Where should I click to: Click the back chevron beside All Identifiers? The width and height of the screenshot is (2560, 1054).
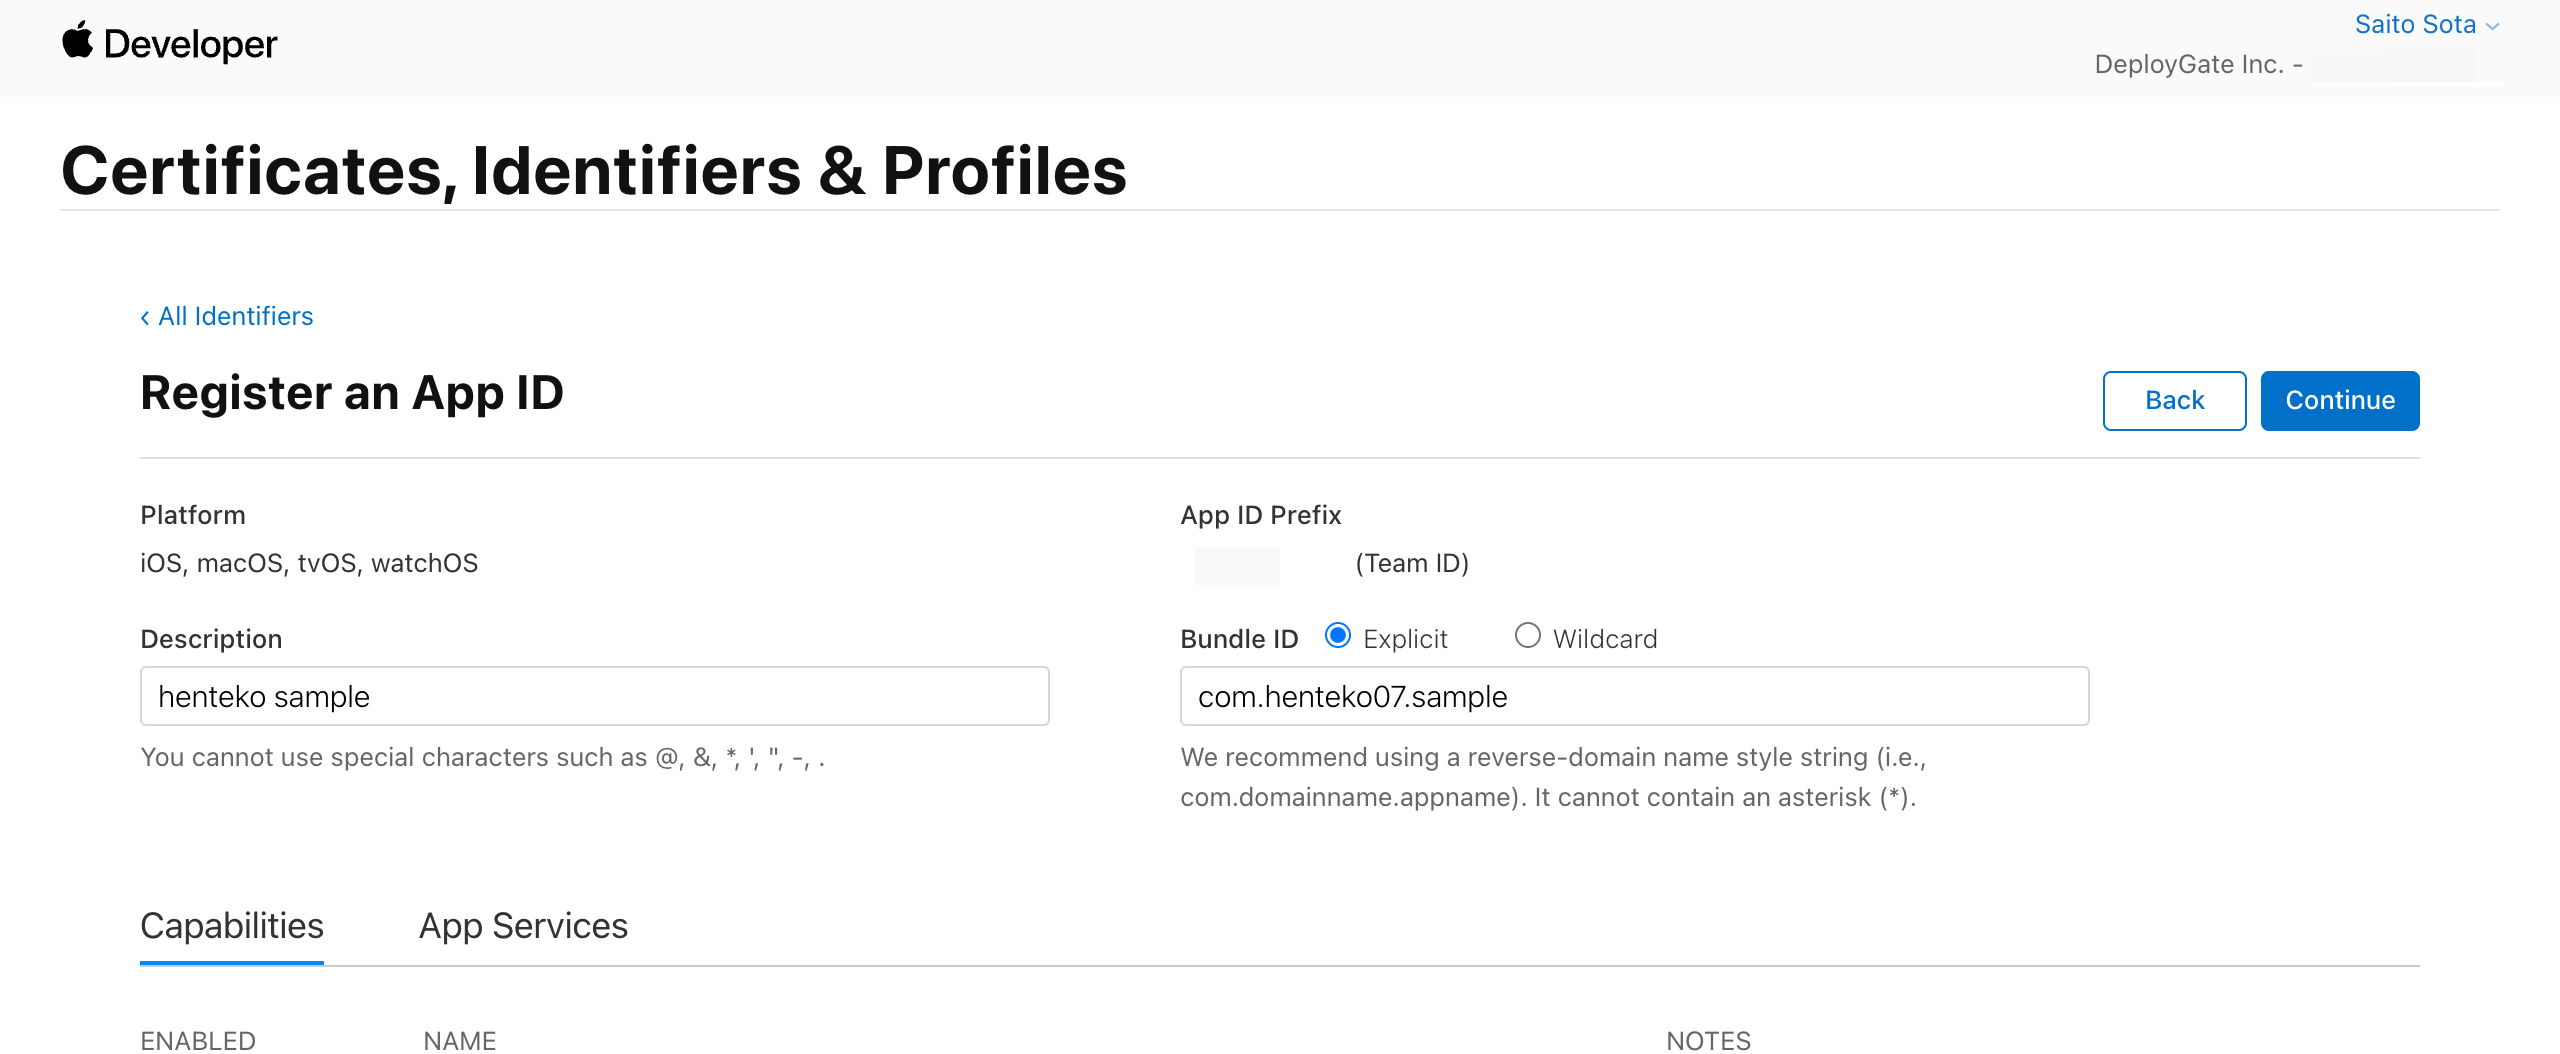point(146,316)
